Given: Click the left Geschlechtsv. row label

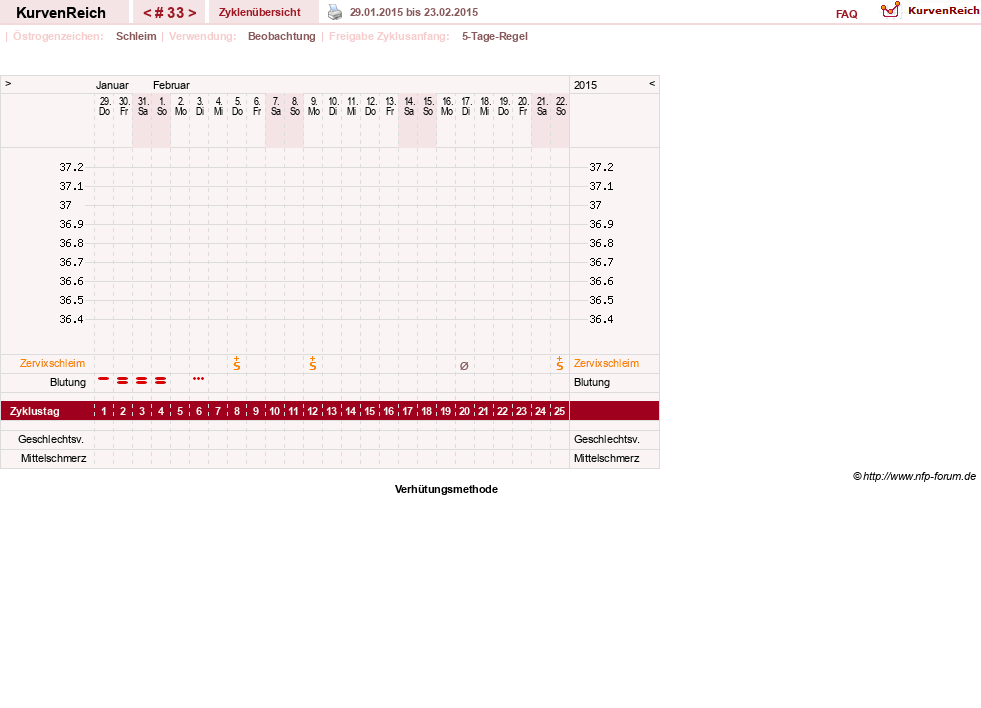Looking at the screenshot, I should click(51, 440).
